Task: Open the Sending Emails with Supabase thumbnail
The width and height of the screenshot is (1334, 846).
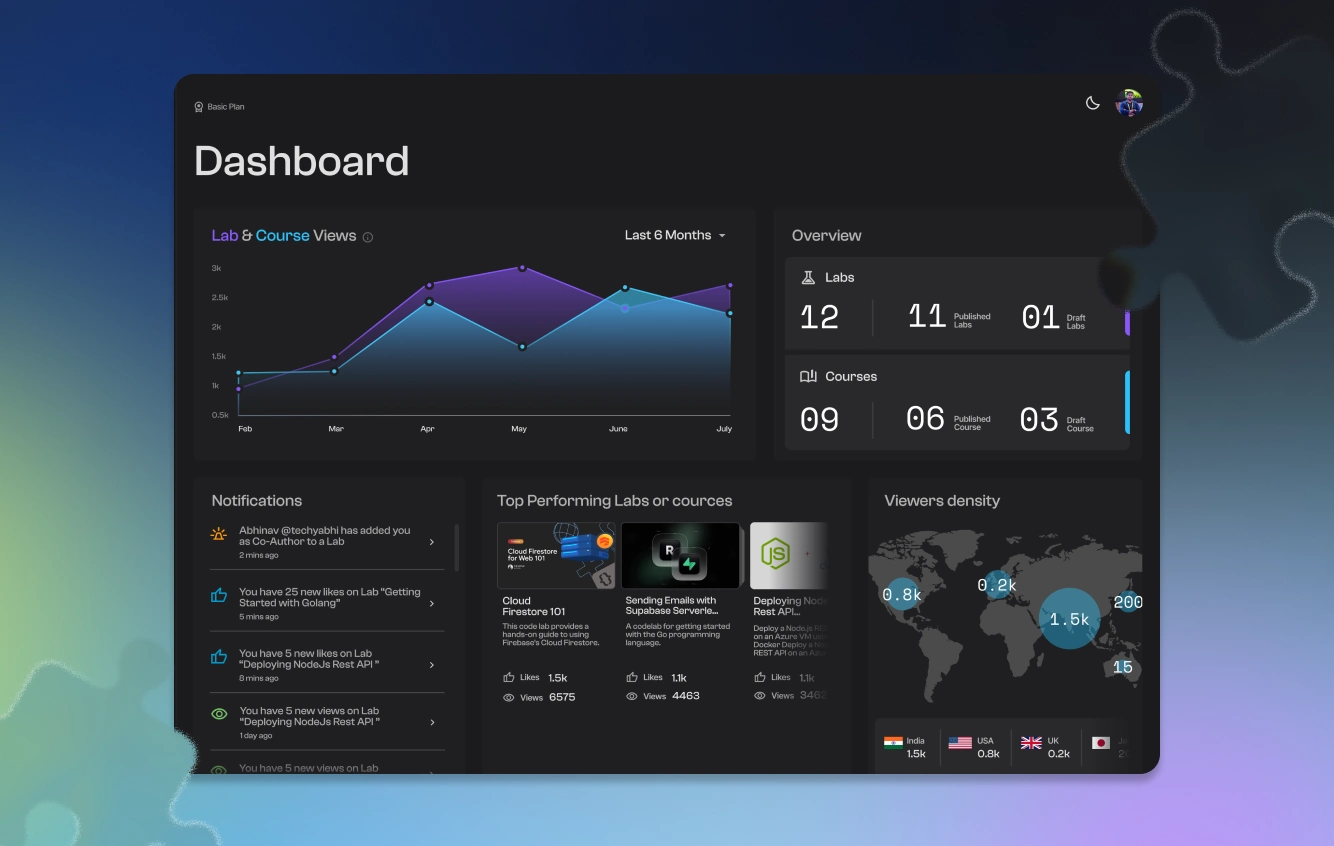Action: pos(681,555)
